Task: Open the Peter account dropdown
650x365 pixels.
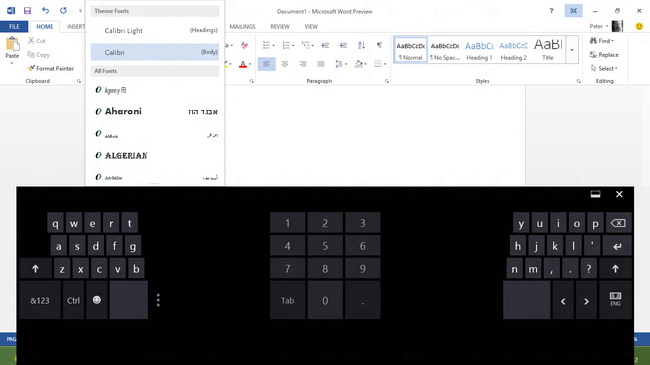Action: tap(599, 27)
